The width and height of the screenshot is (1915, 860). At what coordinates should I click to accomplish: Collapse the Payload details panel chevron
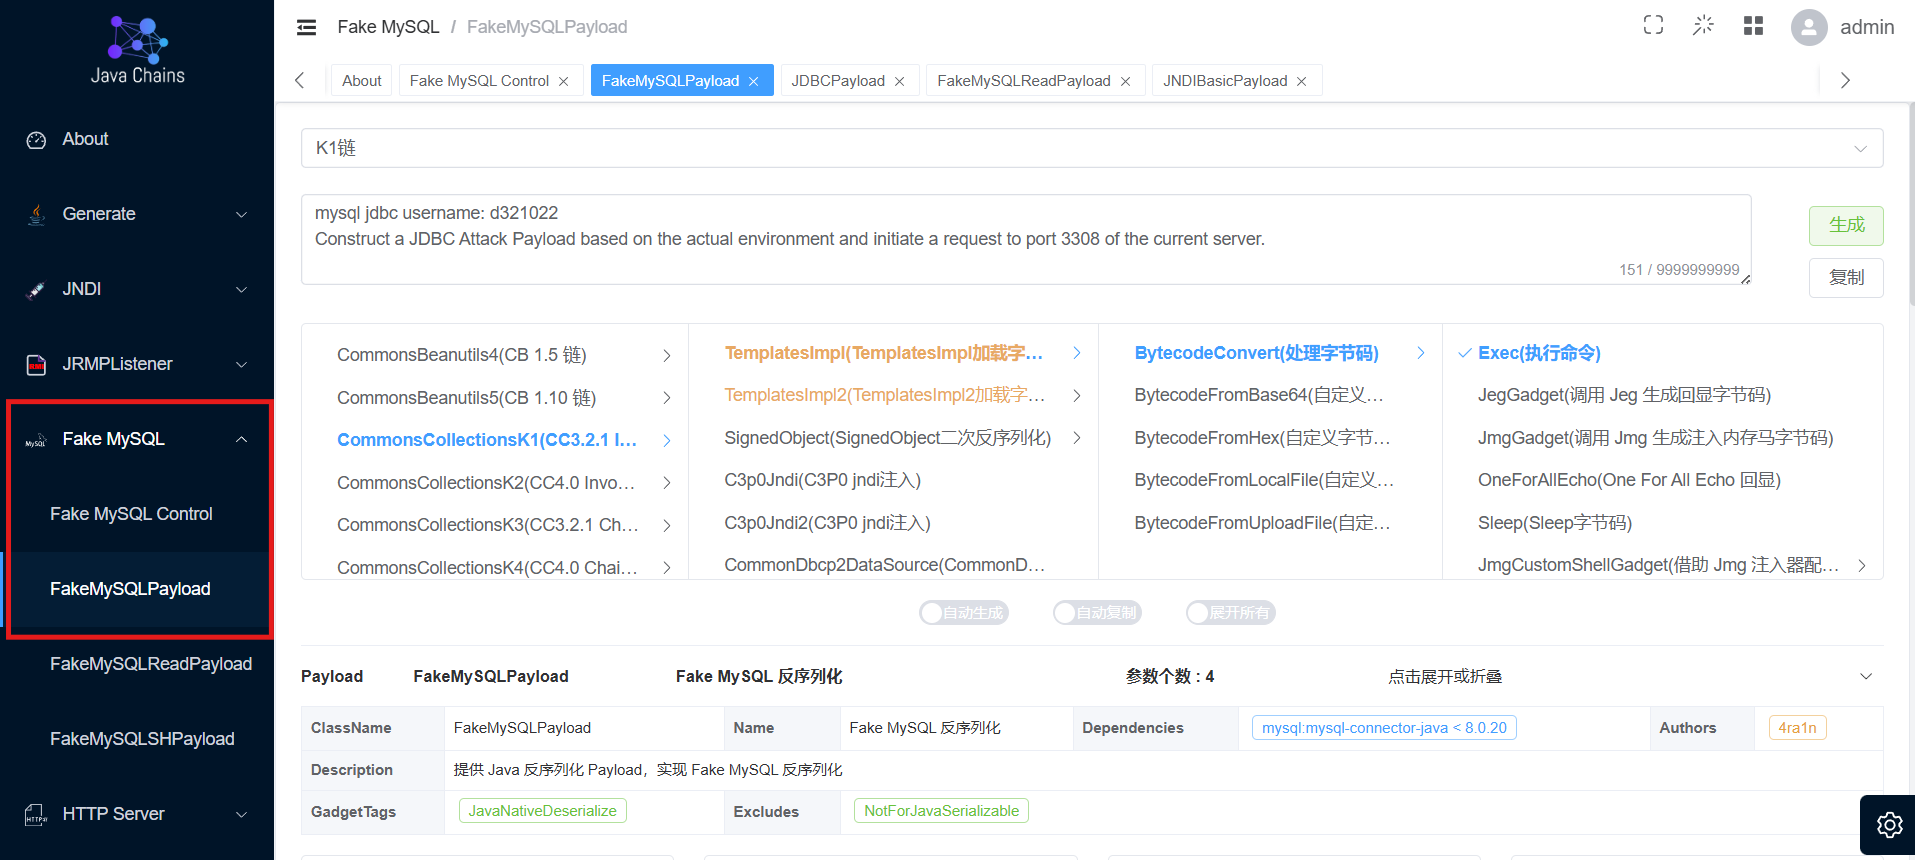click(1866, 677)
